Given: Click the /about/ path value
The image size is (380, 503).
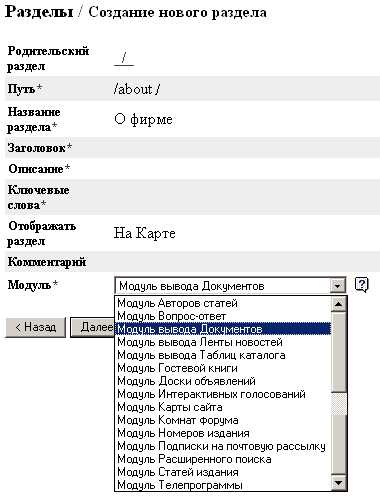Looking at the screenshot, I should point(137,89).
